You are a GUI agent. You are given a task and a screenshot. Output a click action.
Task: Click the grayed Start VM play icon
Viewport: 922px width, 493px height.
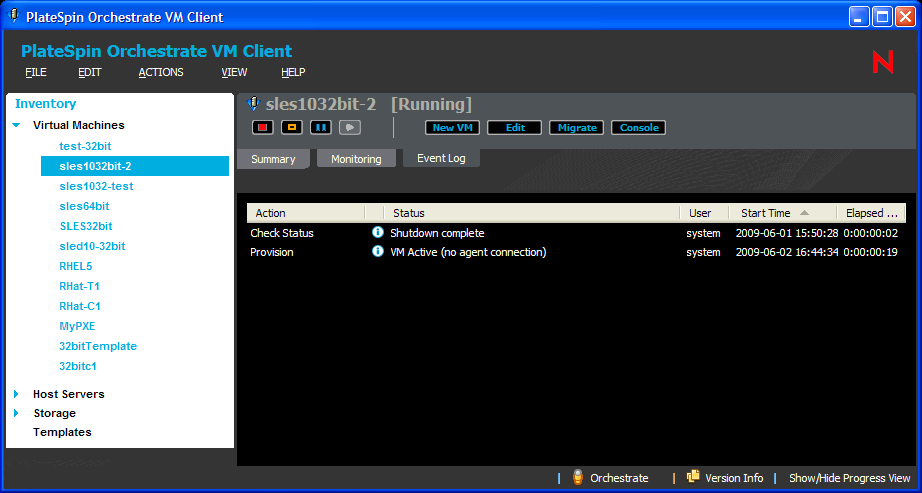350,127
